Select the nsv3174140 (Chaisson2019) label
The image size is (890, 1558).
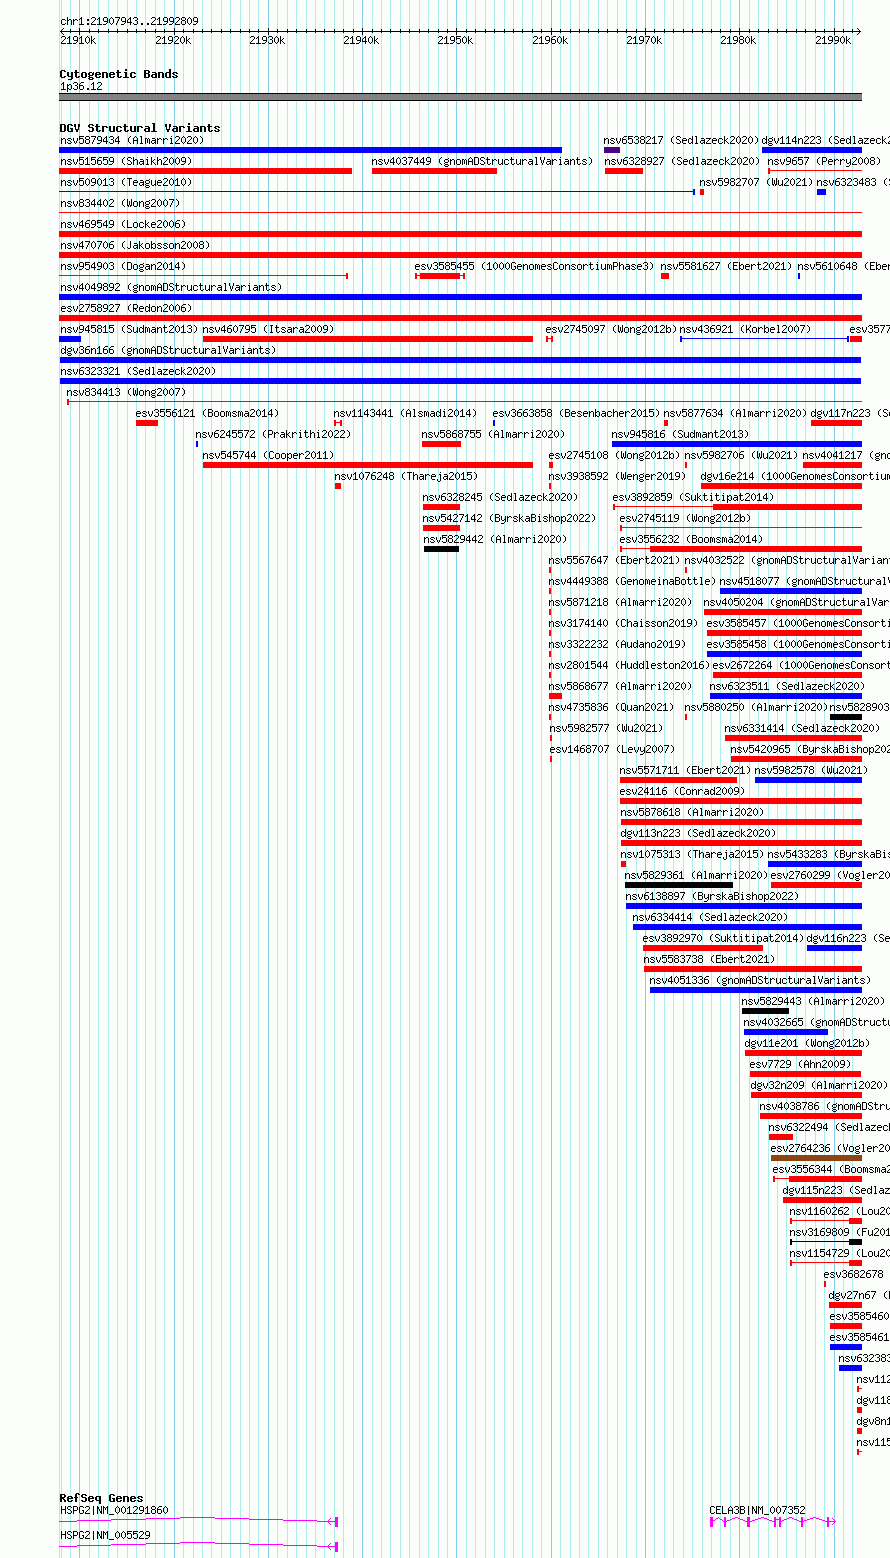(623, 623)
